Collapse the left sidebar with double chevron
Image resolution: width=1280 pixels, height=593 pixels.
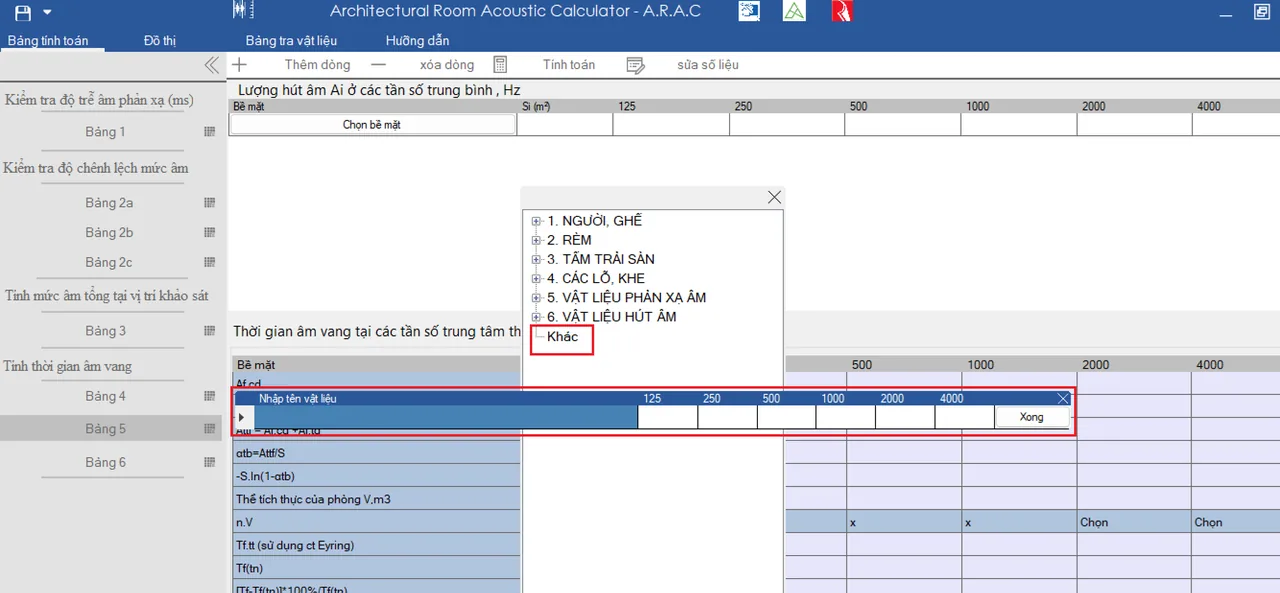(x=211, y=65)
